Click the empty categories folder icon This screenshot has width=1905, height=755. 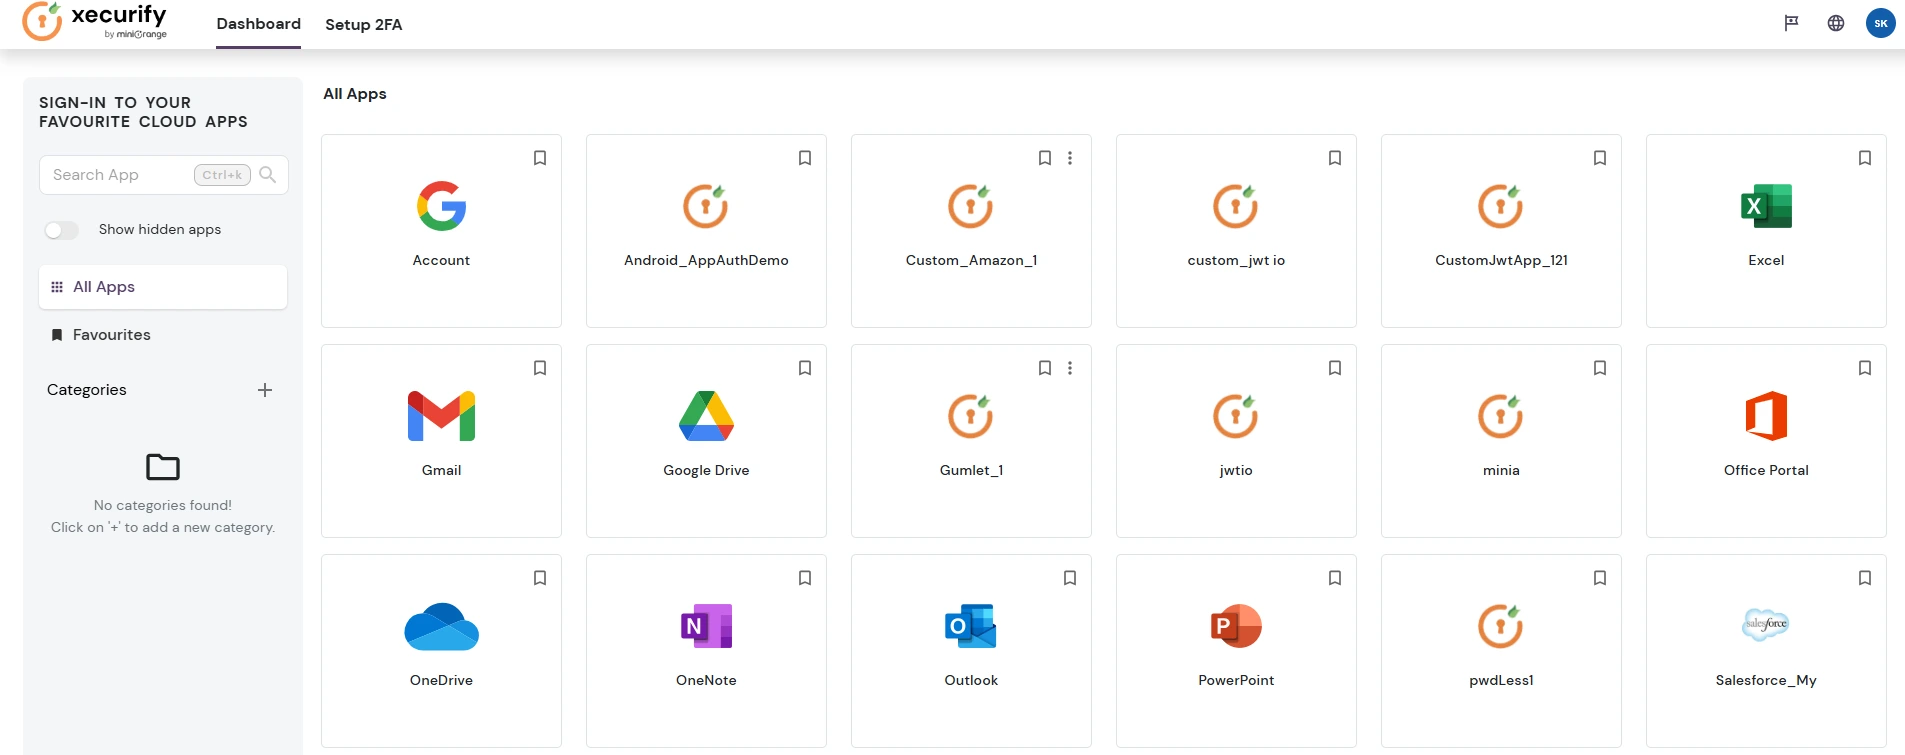click(163, 467)
